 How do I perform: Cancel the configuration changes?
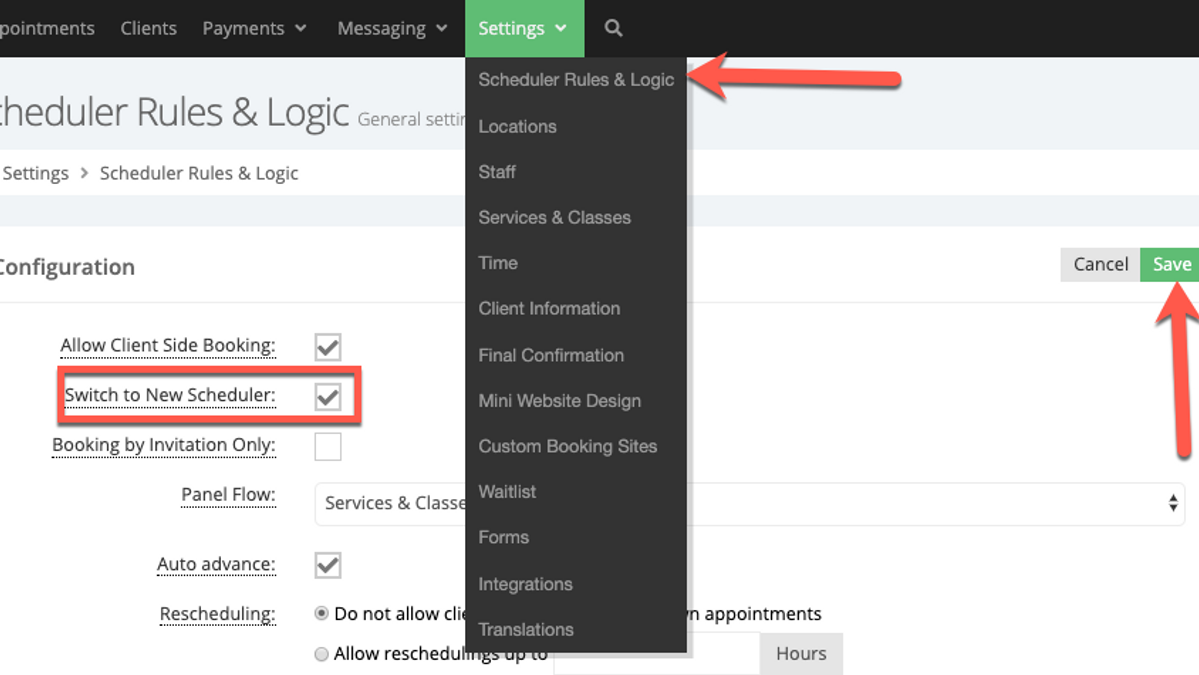[1100, 264]
